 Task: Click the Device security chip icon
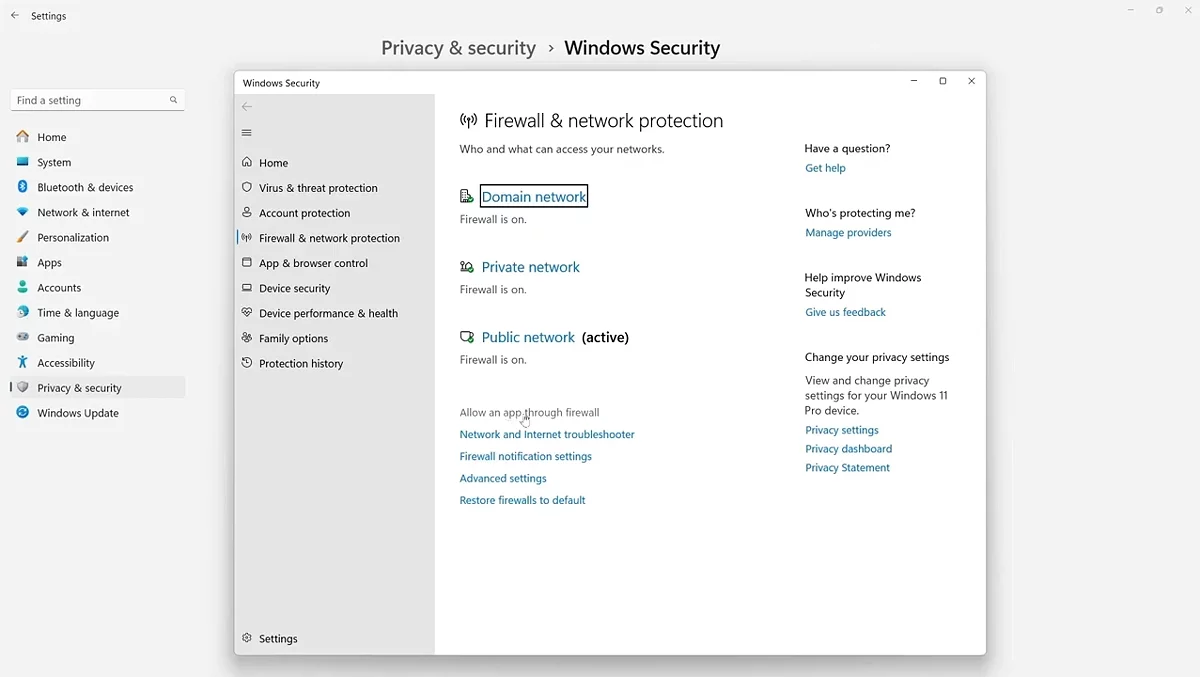[247, 288]
